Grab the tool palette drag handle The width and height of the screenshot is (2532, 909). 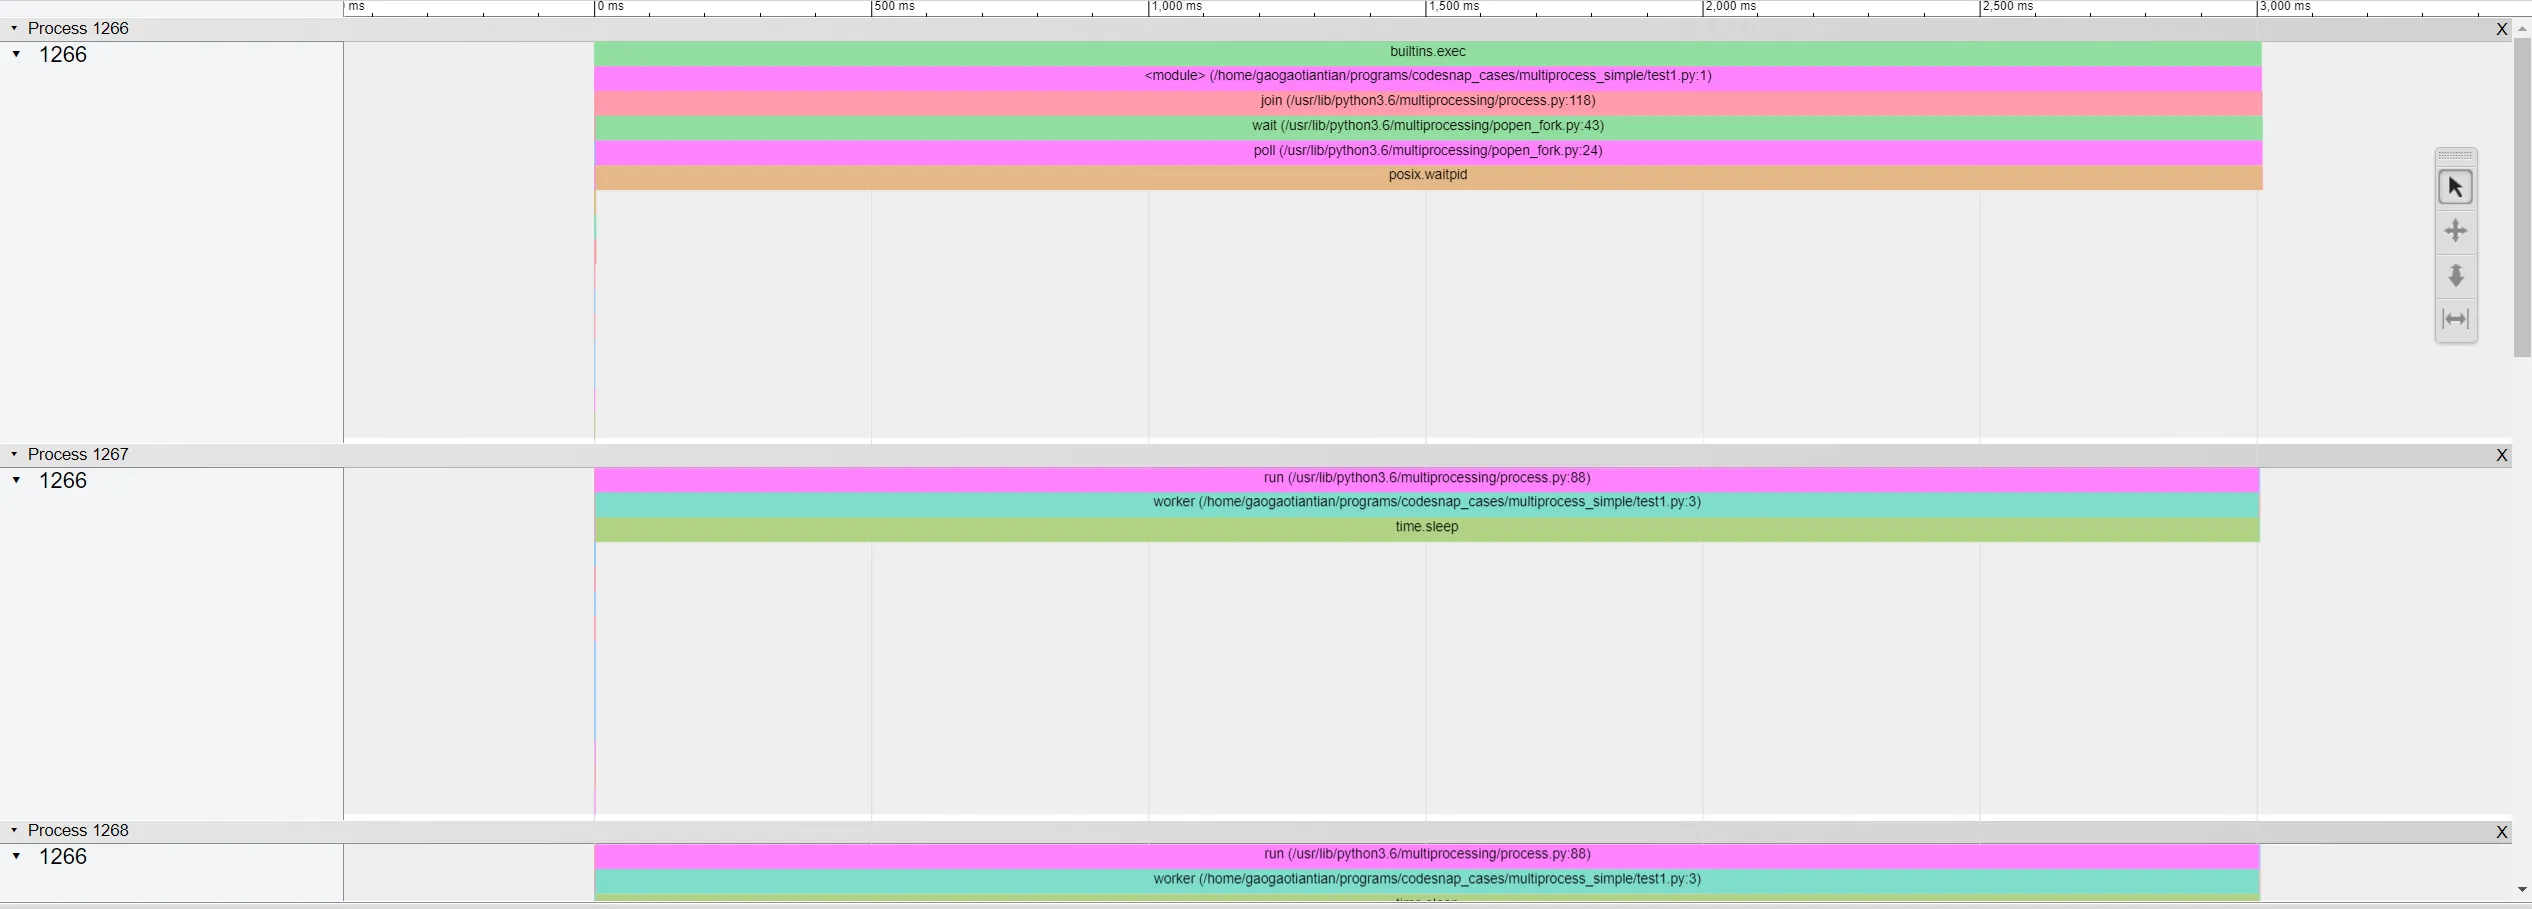point(2455,154)
